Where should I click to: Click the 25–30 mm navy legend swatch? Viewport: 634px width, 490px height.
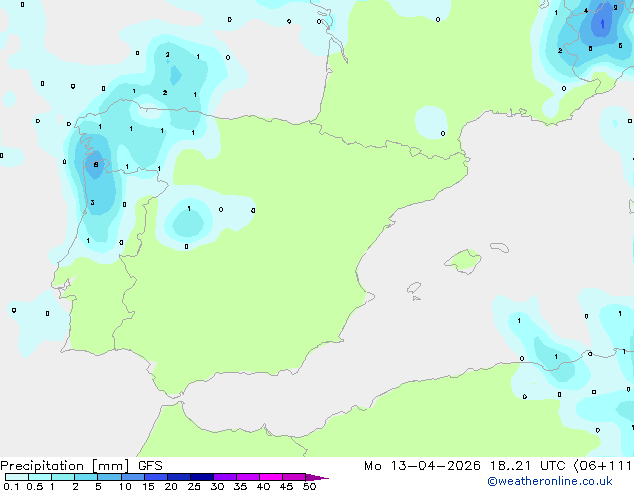point(202,477)
